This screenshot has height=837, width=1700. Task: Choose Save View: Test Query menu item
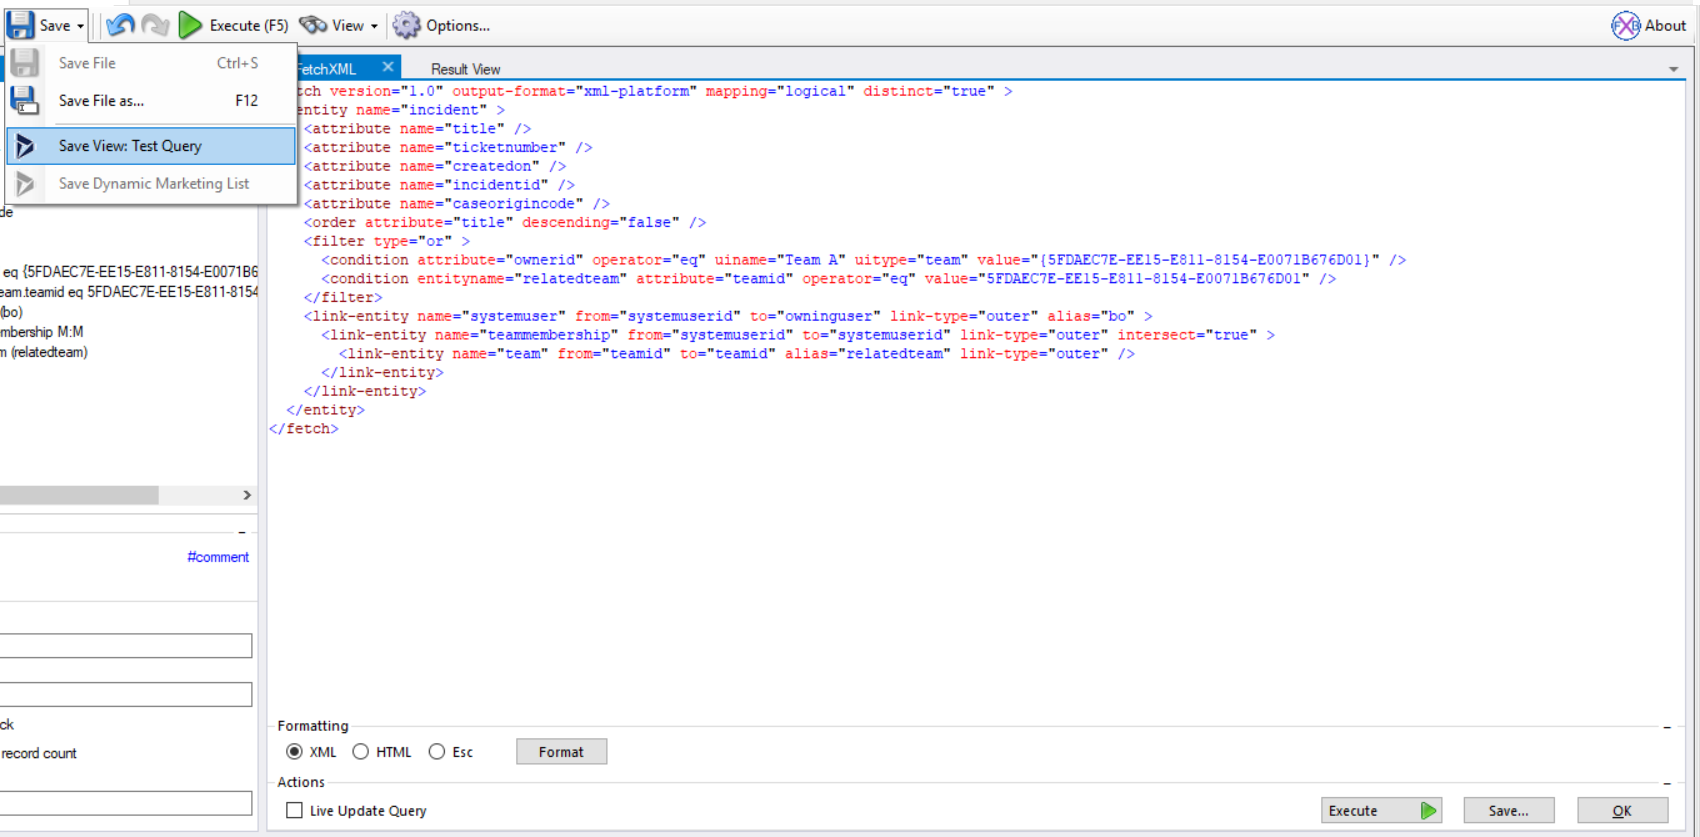[x=130, y=146]
